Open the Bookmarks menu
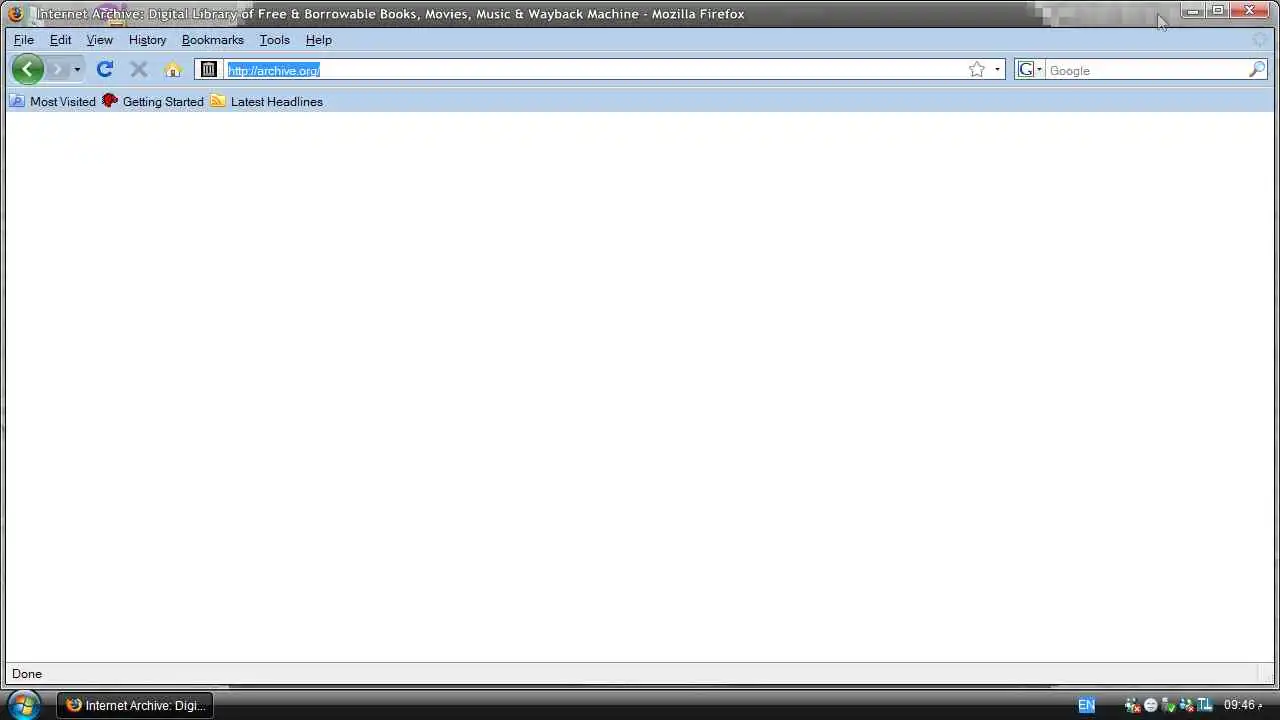Viewport: 1280px width, 720px height. pos(213,40)
